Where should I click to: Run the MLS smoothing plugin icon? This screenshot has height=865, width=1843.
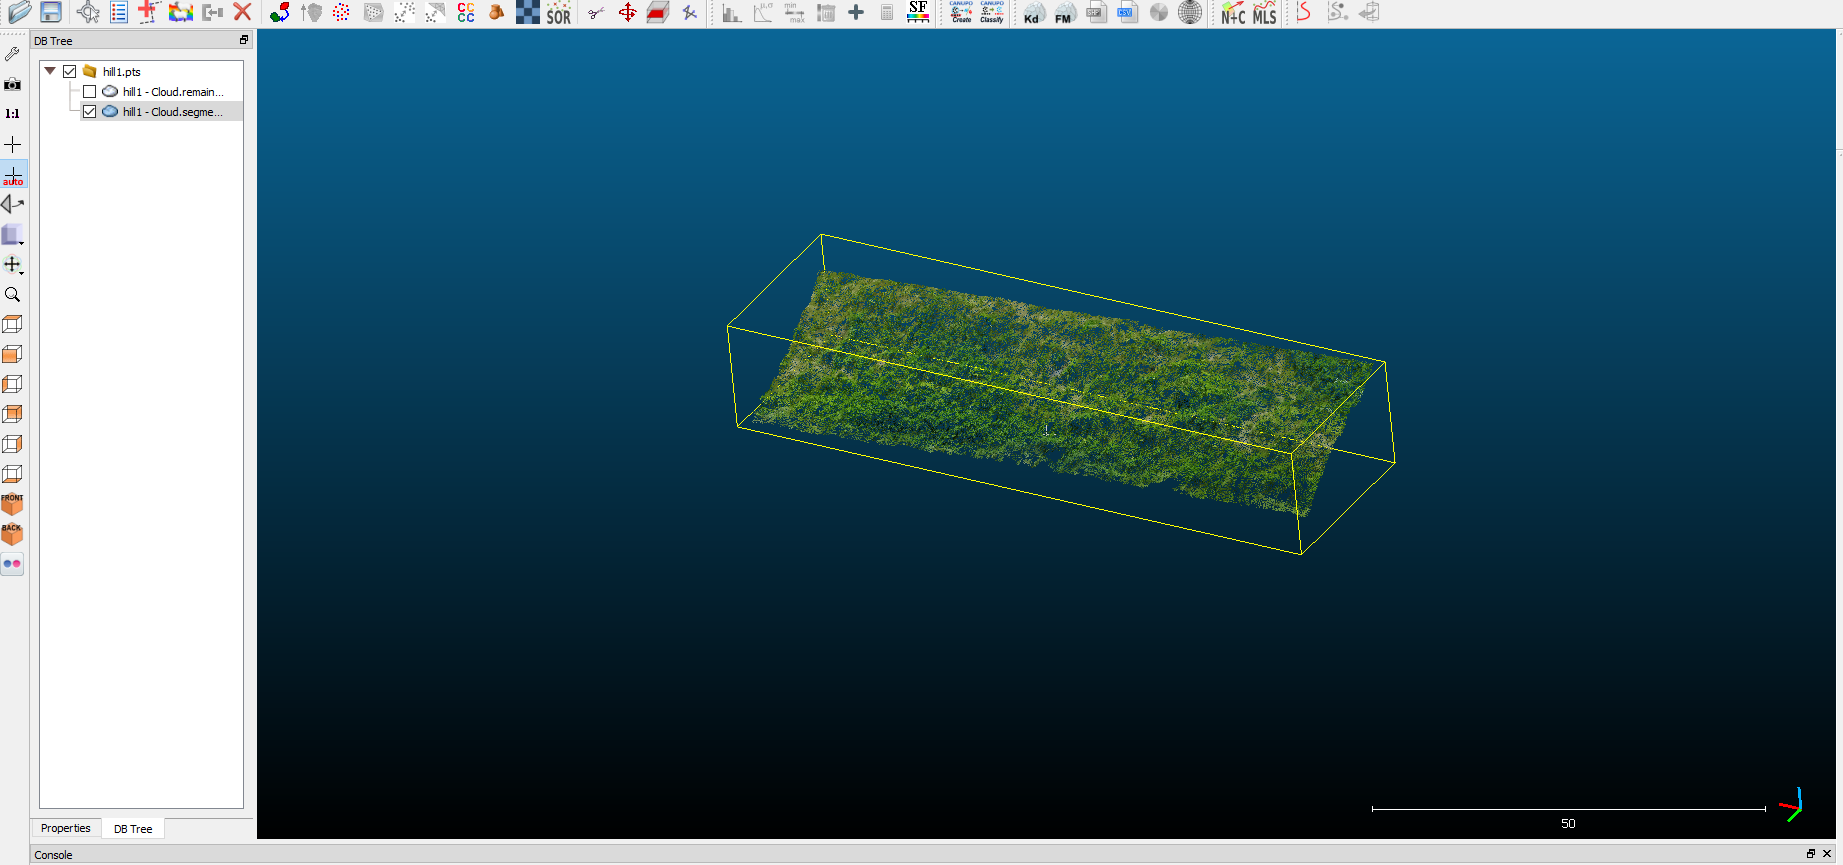[1265, 12]
